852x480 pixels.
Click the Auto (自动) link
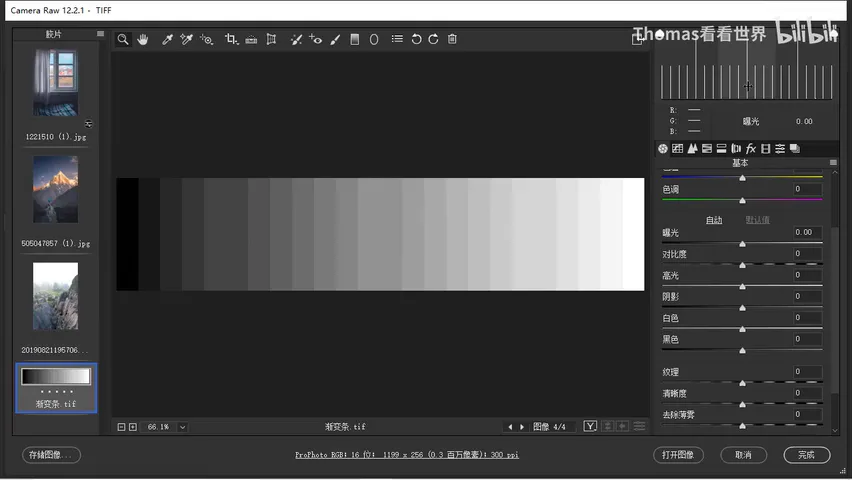[714, 220]
